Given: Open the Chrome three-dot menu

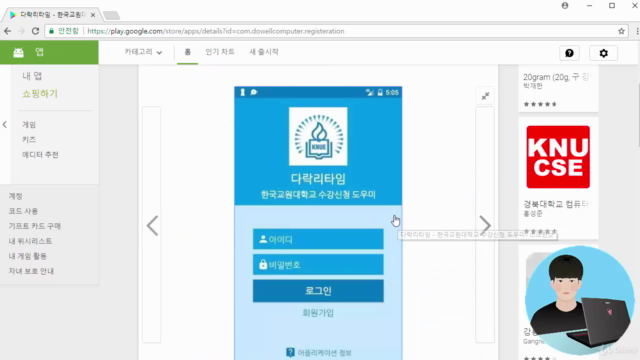Looking at the screenshot, I should (637, 31).
